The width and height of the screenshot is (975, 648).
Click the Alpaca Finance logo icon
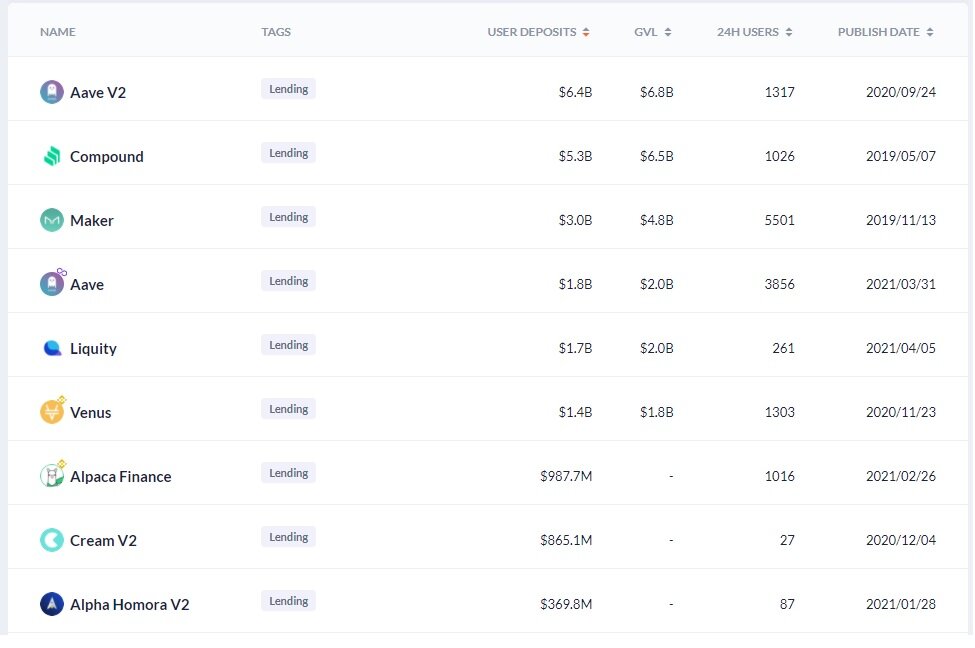coord(52,476)
